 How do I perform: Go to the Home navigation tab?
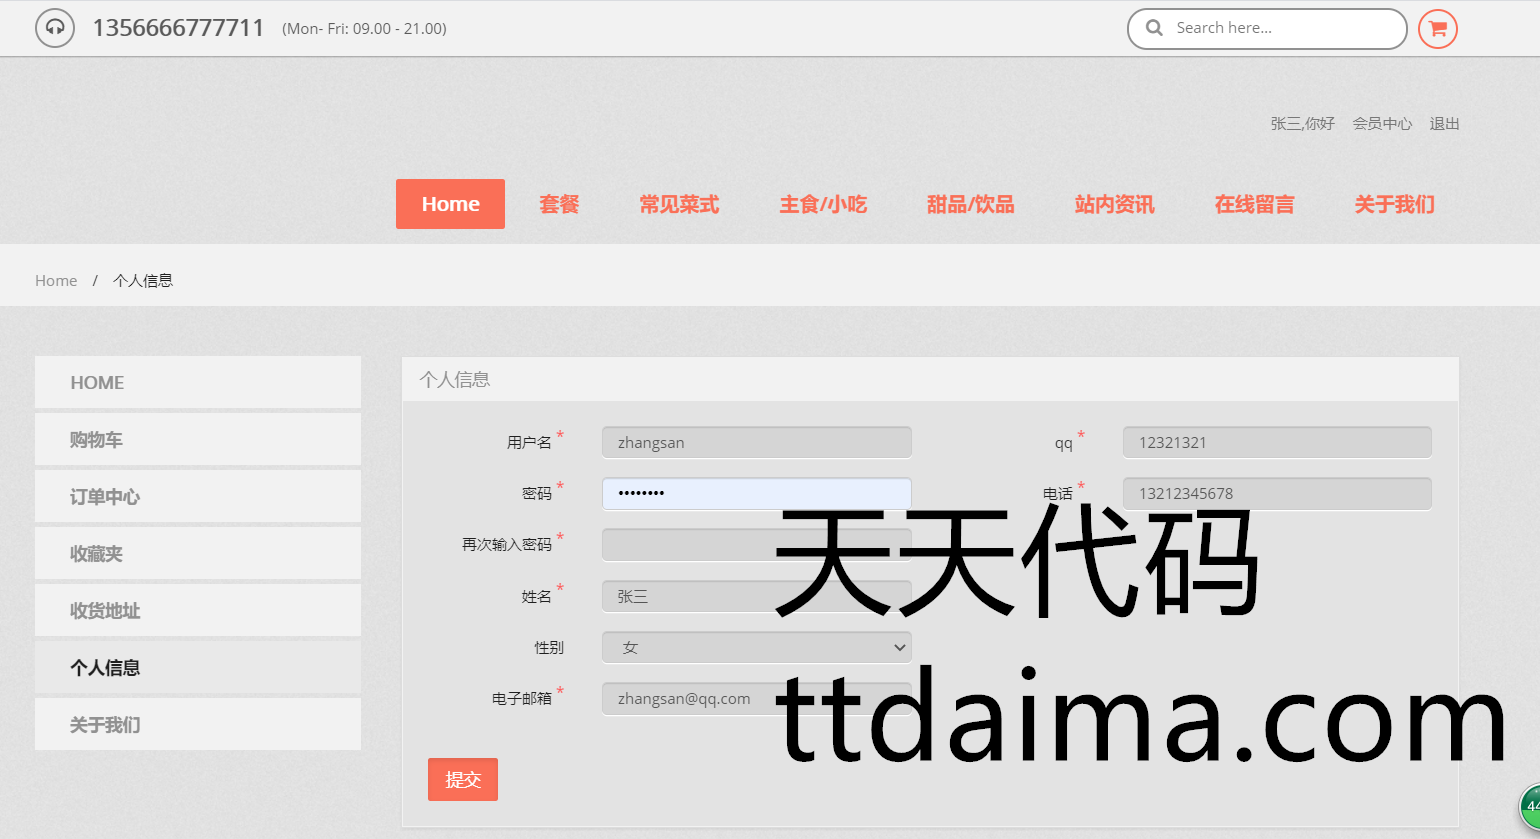pos(450,204)
